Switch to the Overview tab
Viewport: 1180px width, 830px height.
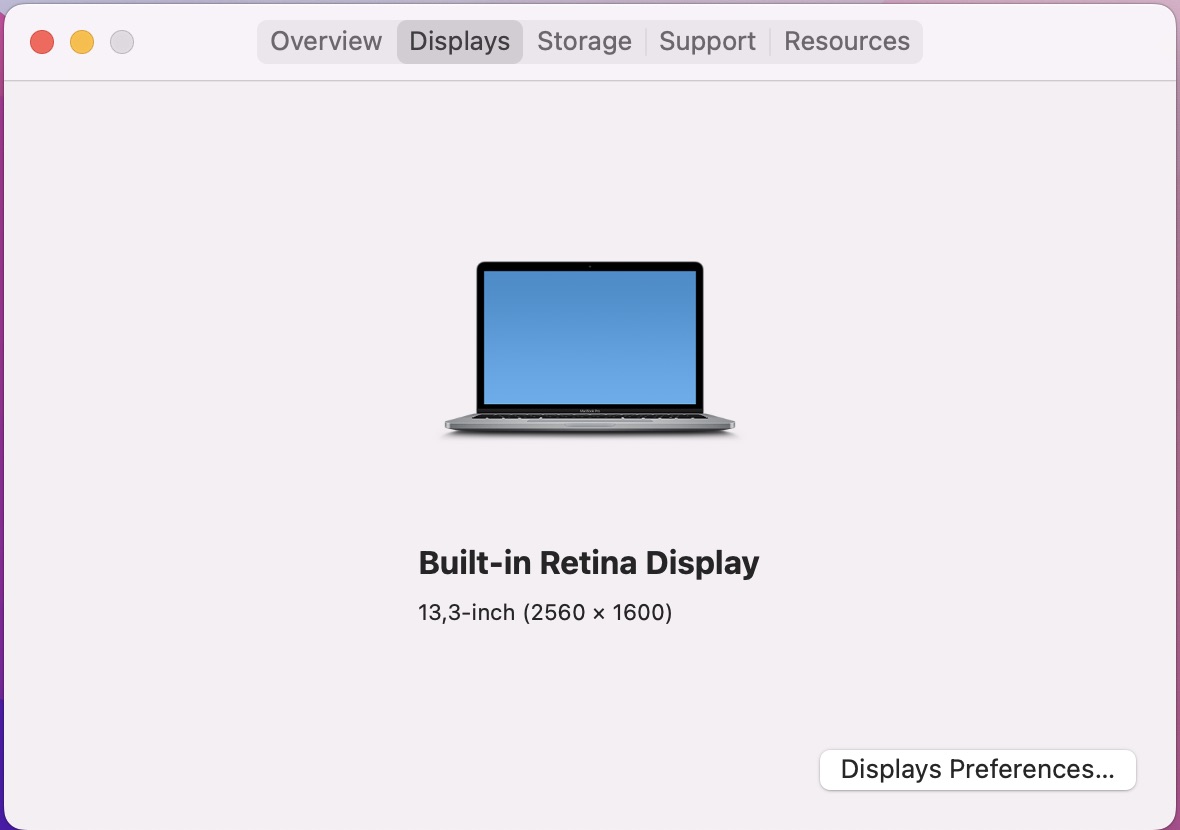[326, 41]
